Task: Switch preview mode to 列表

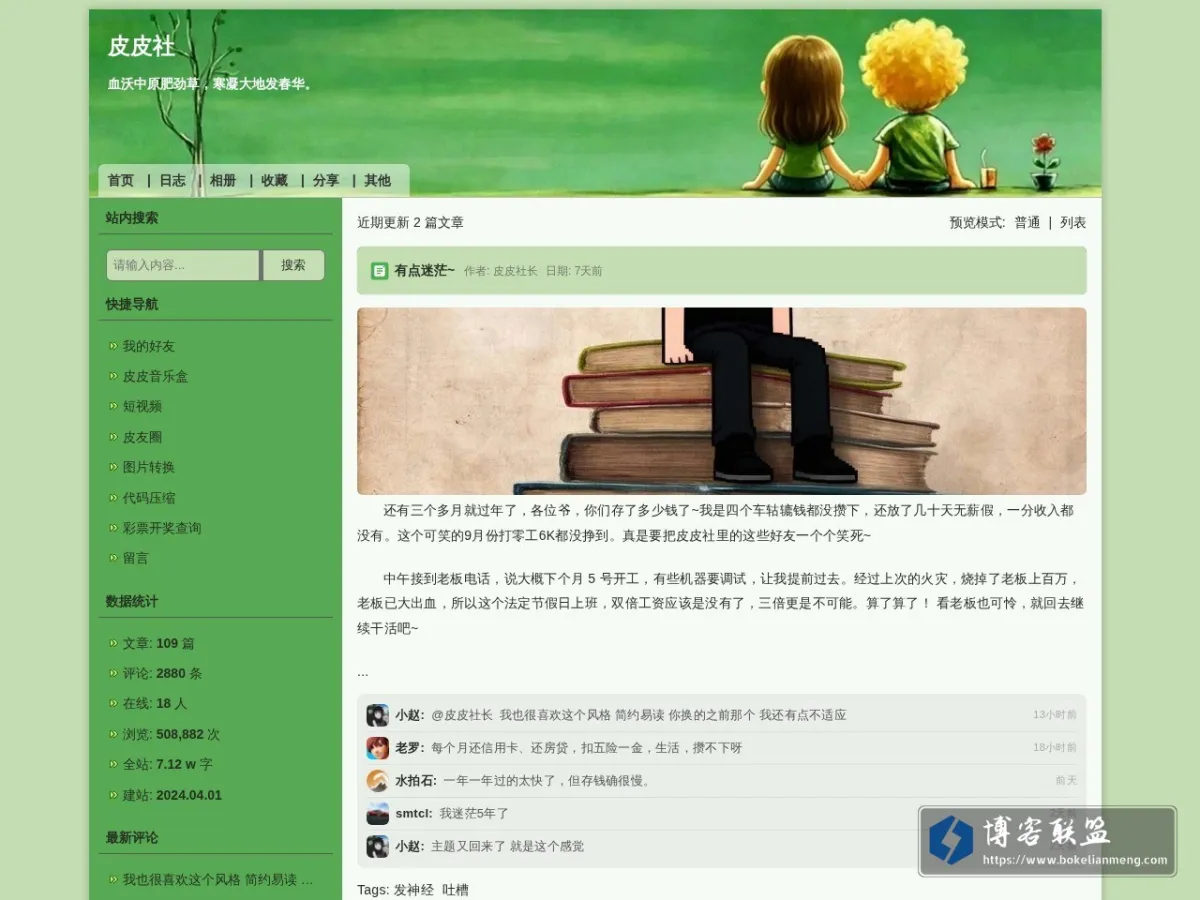Action: (x=1073, y=222)
